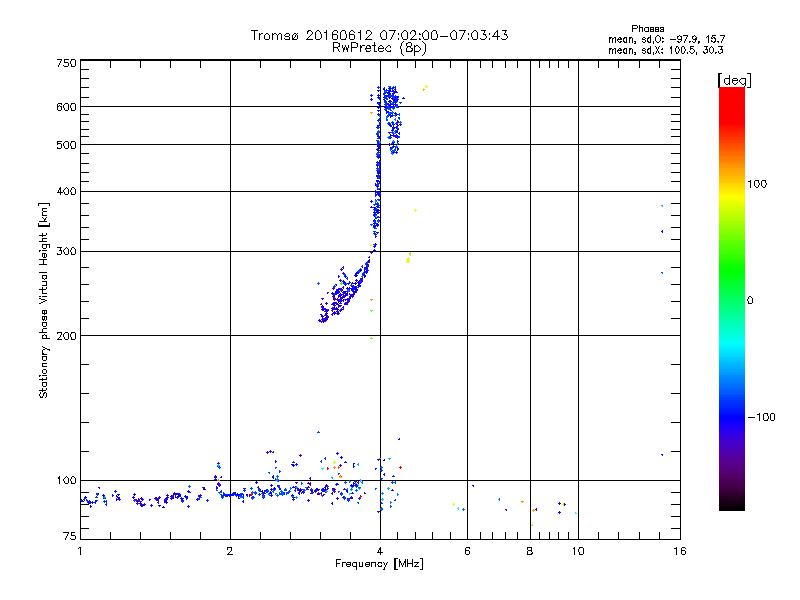
Task: Click the x-axis label '10'
Action: point(578,551)
